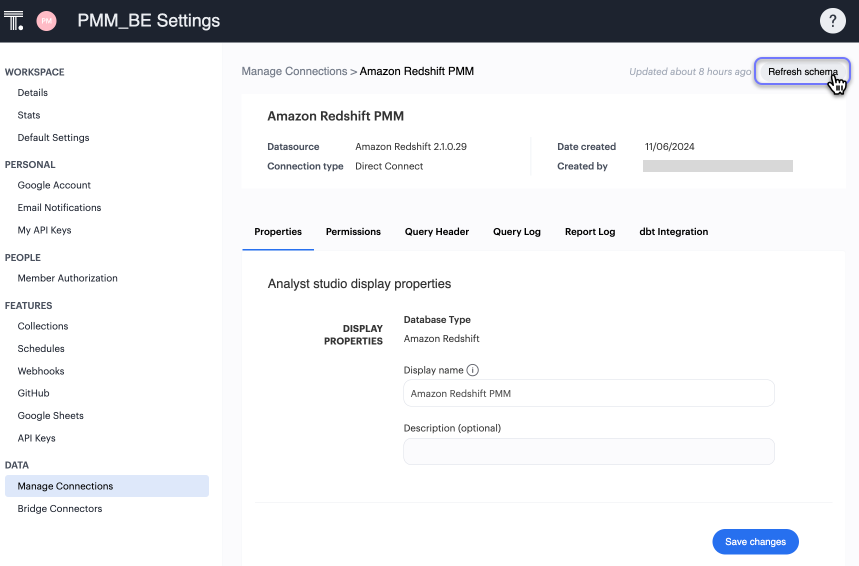Screen dimensions: 859x566
Task: Switch to dbt Integration tab
Action: (x=674, y=232)
